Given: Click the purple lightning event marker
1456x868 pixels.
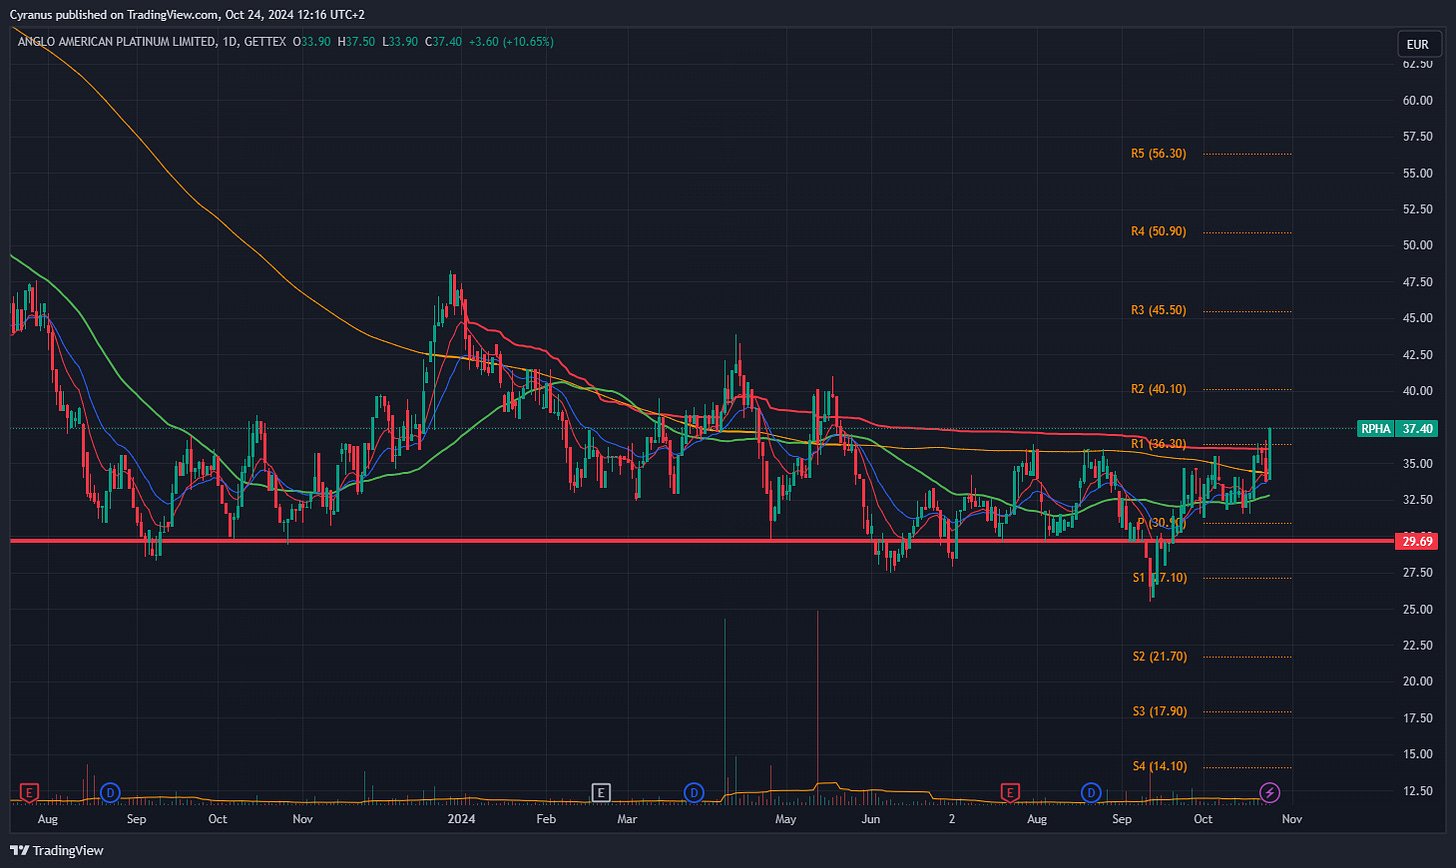Looking at the screenshot, I should (x=1269, y=792).
